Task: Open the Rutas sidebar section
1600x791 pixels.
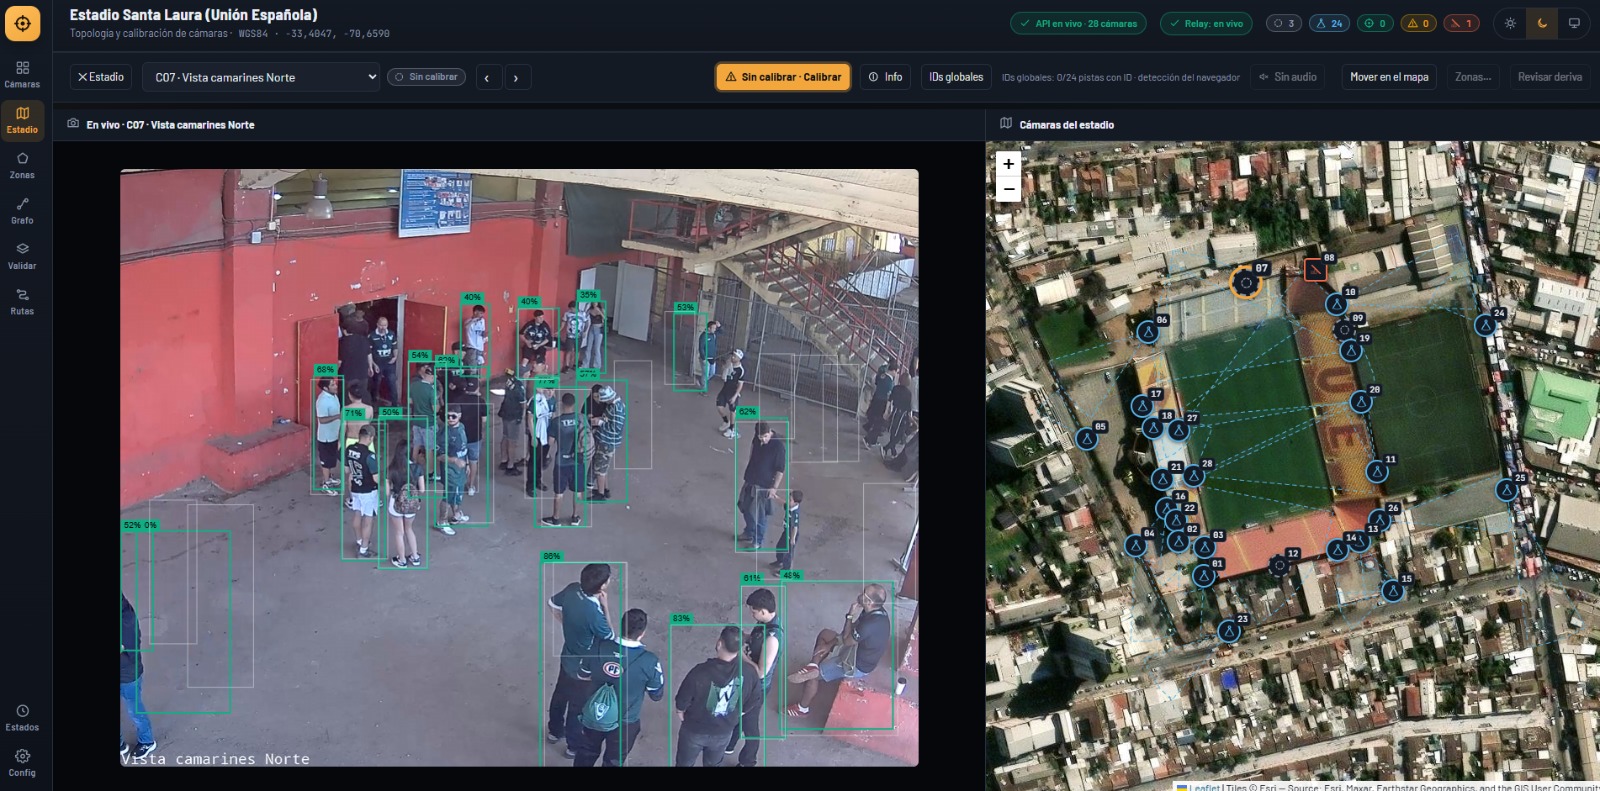Action: click(x=22, y=301)
